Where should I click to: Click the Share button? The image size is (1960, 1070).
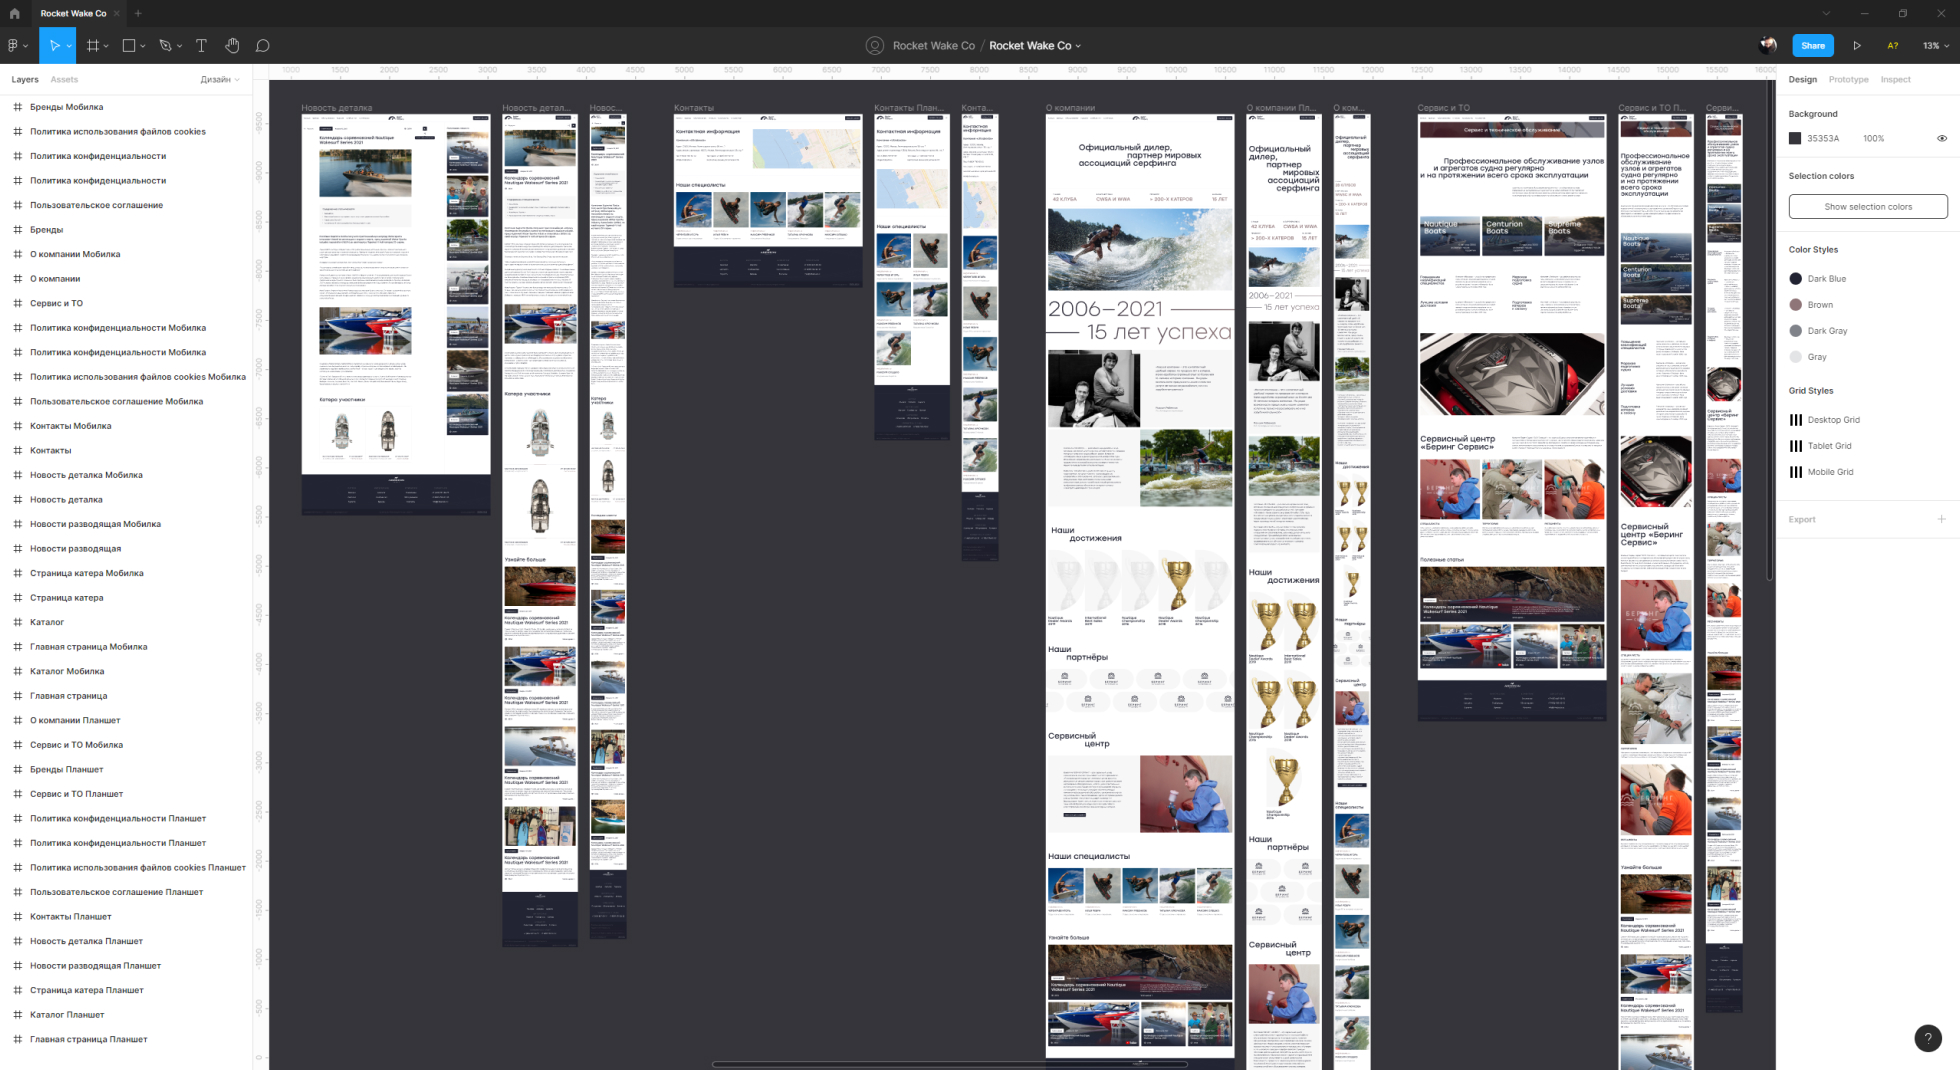point(1812,46)
